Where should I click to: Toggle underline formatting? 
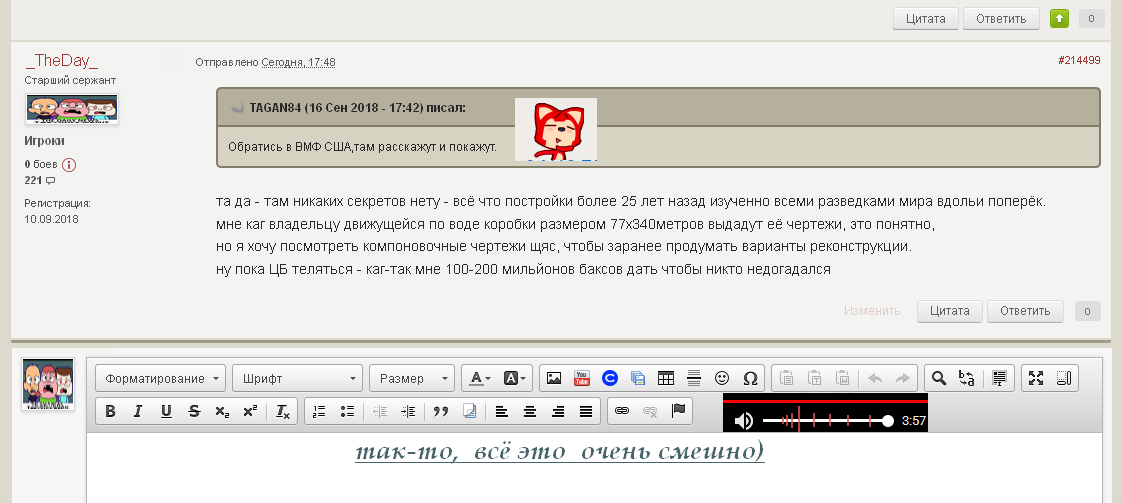[166, 410]
